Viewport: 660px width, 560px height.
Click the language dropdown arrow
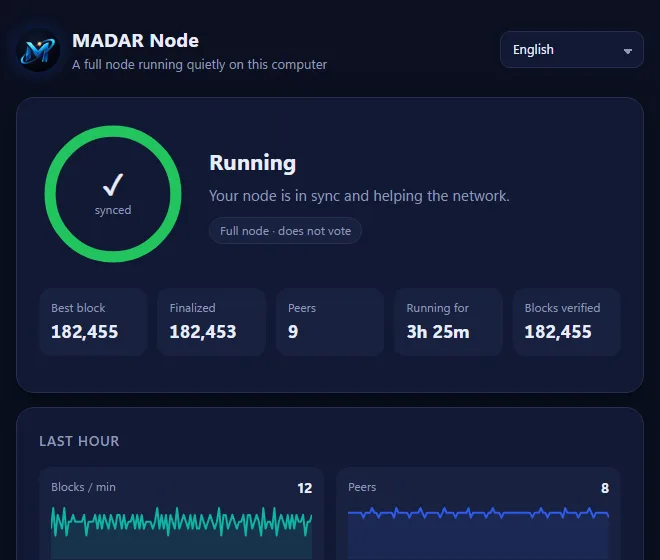(628, 51)
